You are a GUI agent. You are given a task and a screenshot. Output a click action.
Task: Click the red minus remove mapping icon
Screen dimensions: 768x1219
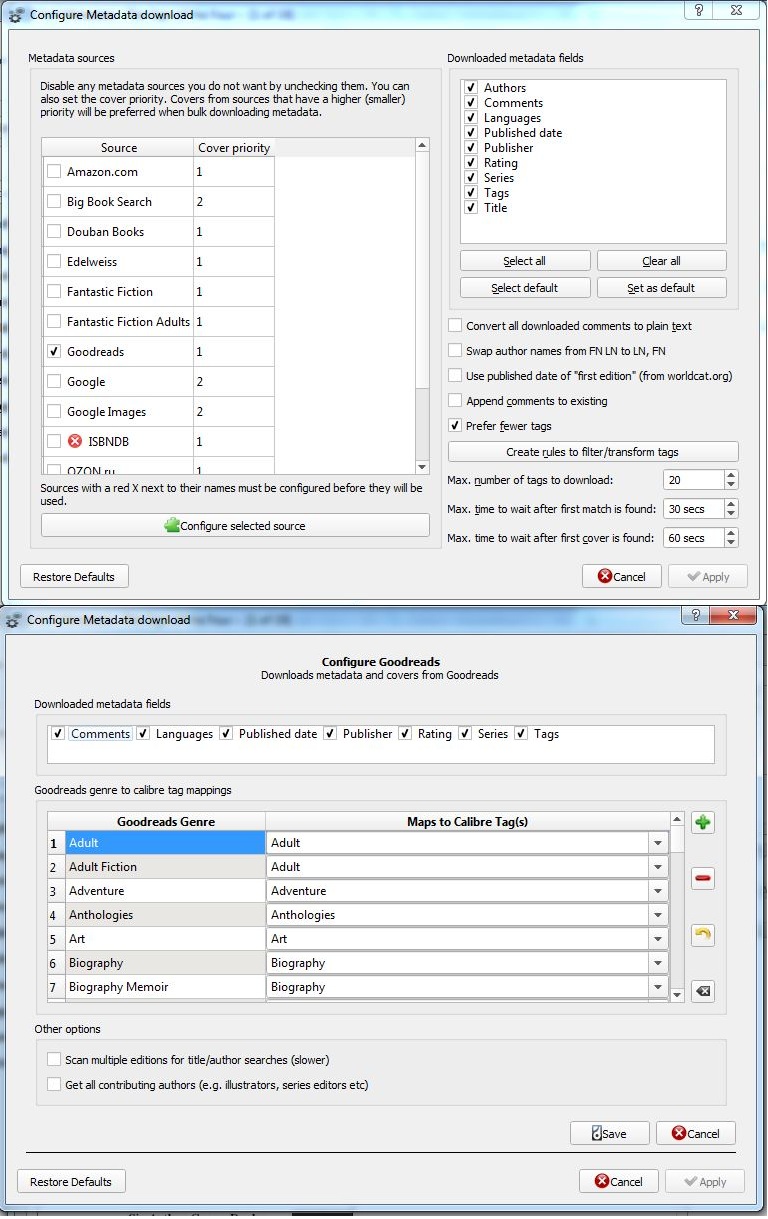click(x=703, y=879)
